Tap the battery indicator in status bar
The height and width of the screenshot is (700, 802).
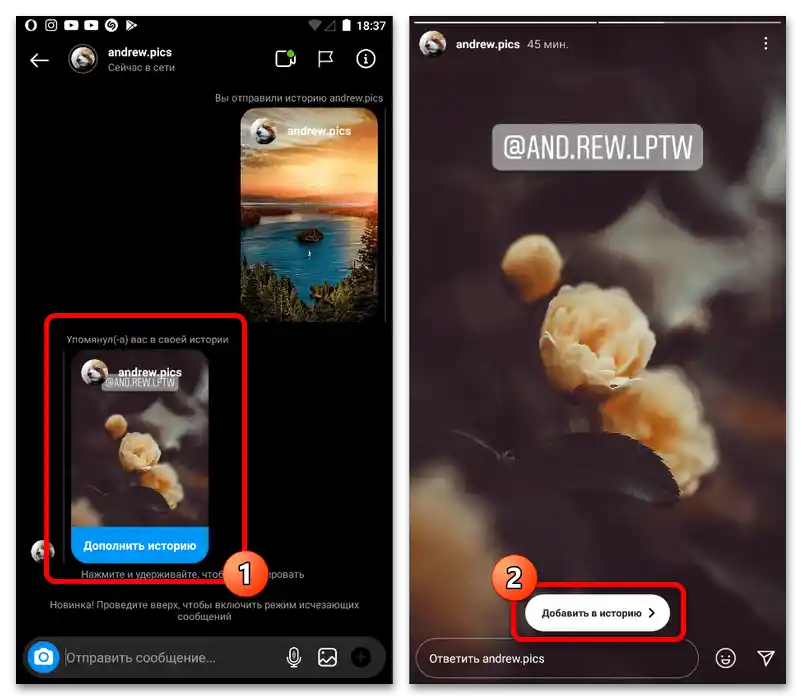[347, 25]
